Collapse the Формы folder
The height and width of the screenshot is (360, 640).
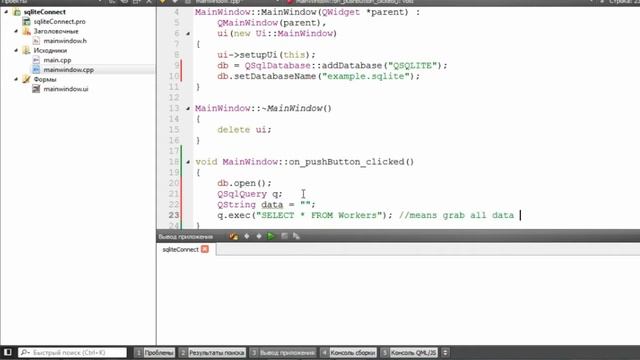point(16,79)
